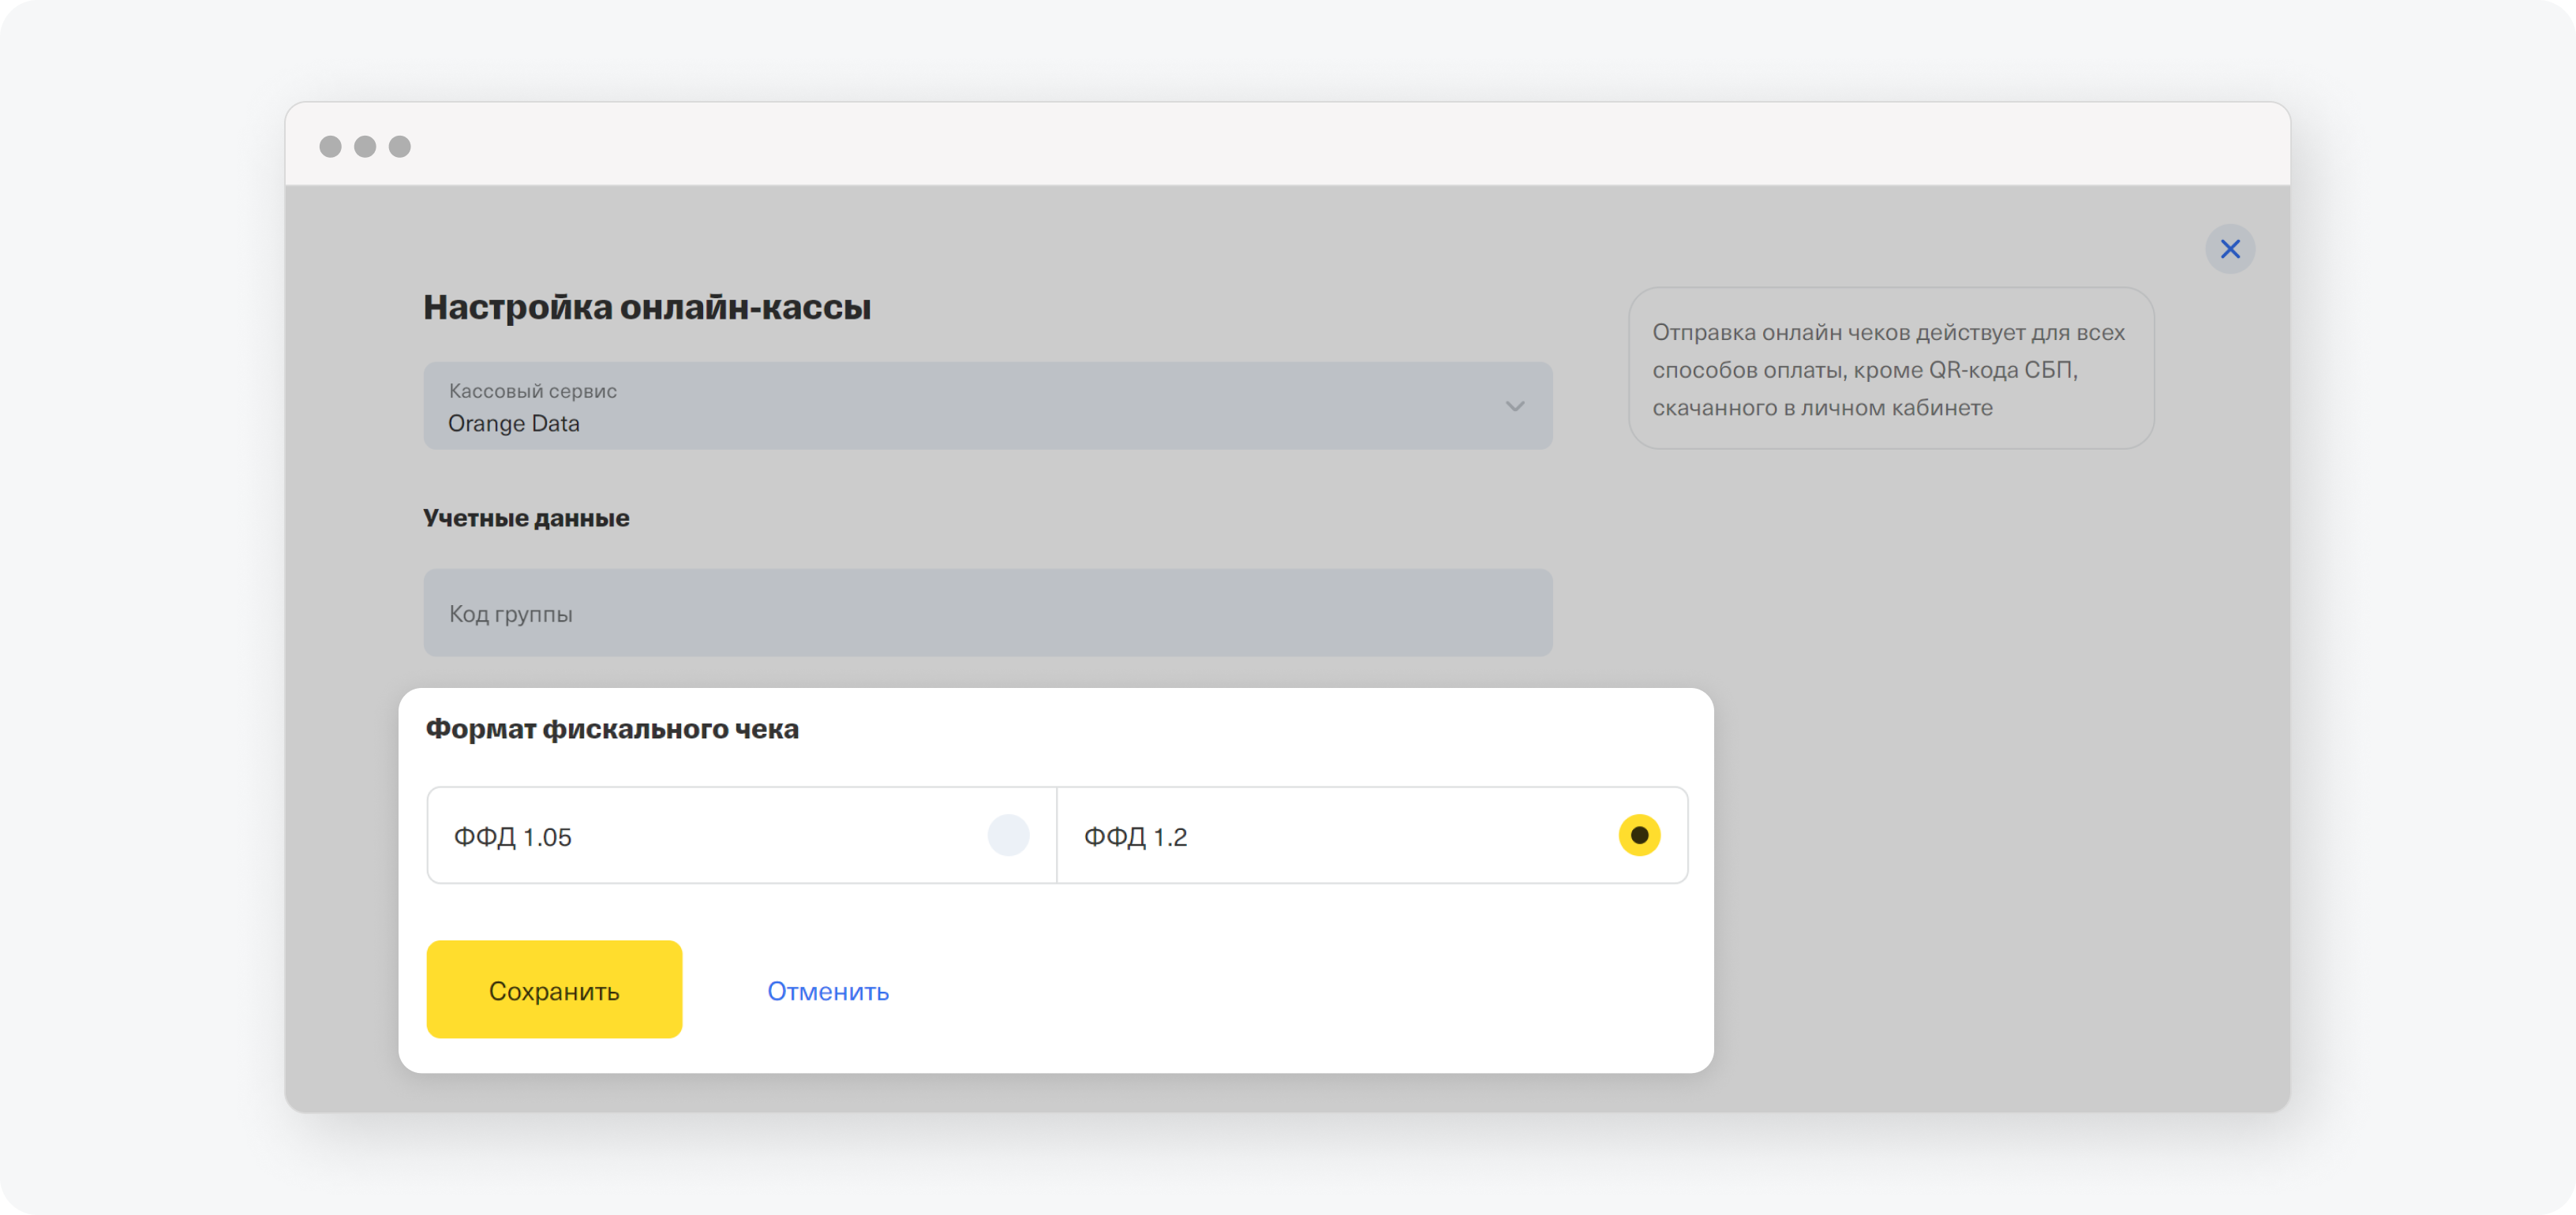This screenshot has height=1215, width=2576.
Task: Open the Кассовый сервис dropdown
Action: click(987, 406)
